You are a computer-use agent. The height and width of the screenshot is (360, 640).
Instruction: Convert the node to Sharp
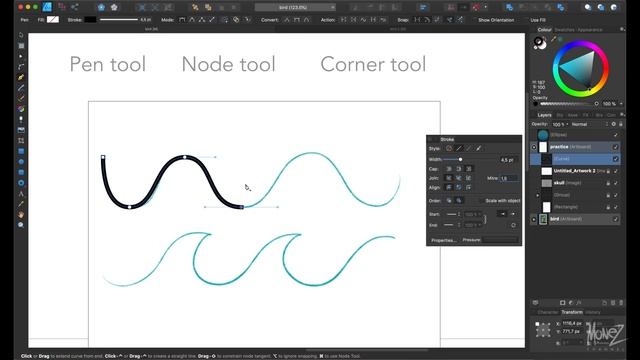click(287, 20)
